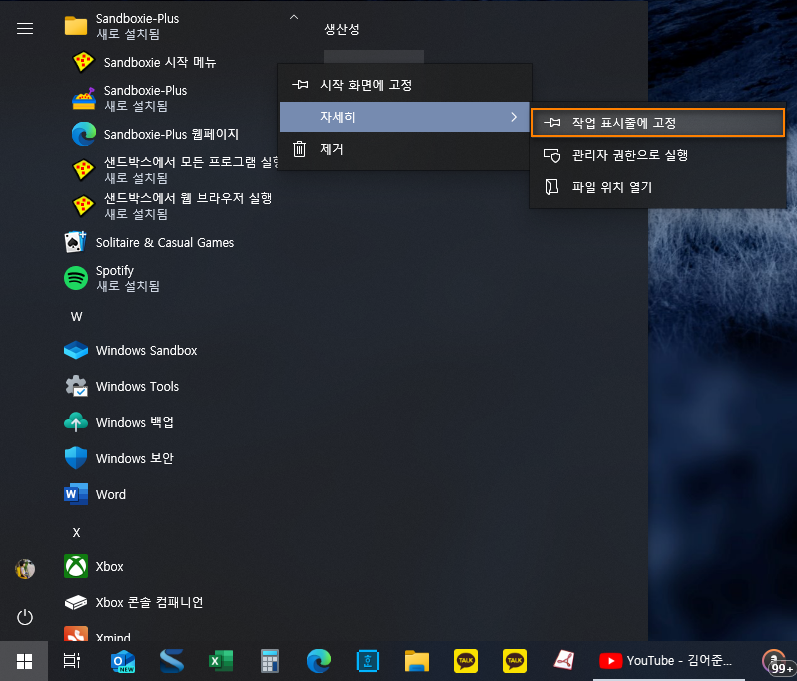Screen dimensions: 797x681
Task: Select 파일 위치 열기
Action: [658, 187]
